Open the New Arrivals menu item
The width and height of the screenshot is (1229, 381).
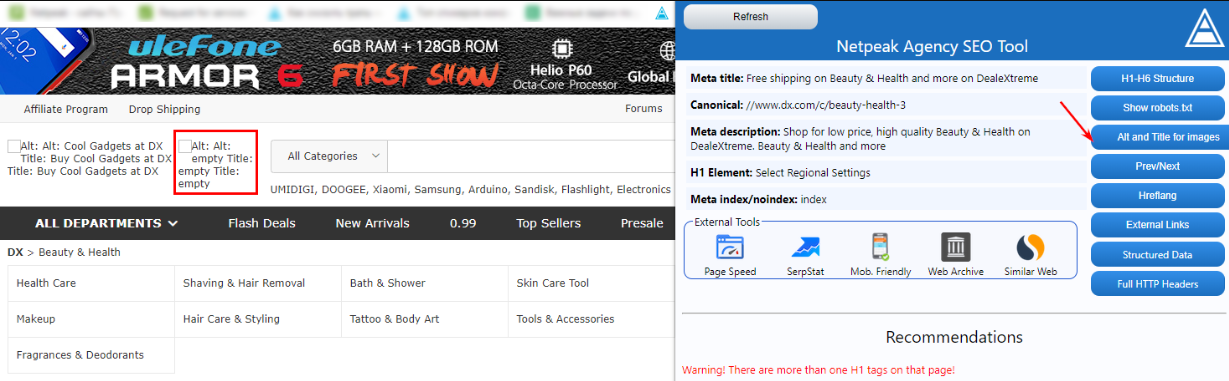pyautogui.click(x=372, y=223)
